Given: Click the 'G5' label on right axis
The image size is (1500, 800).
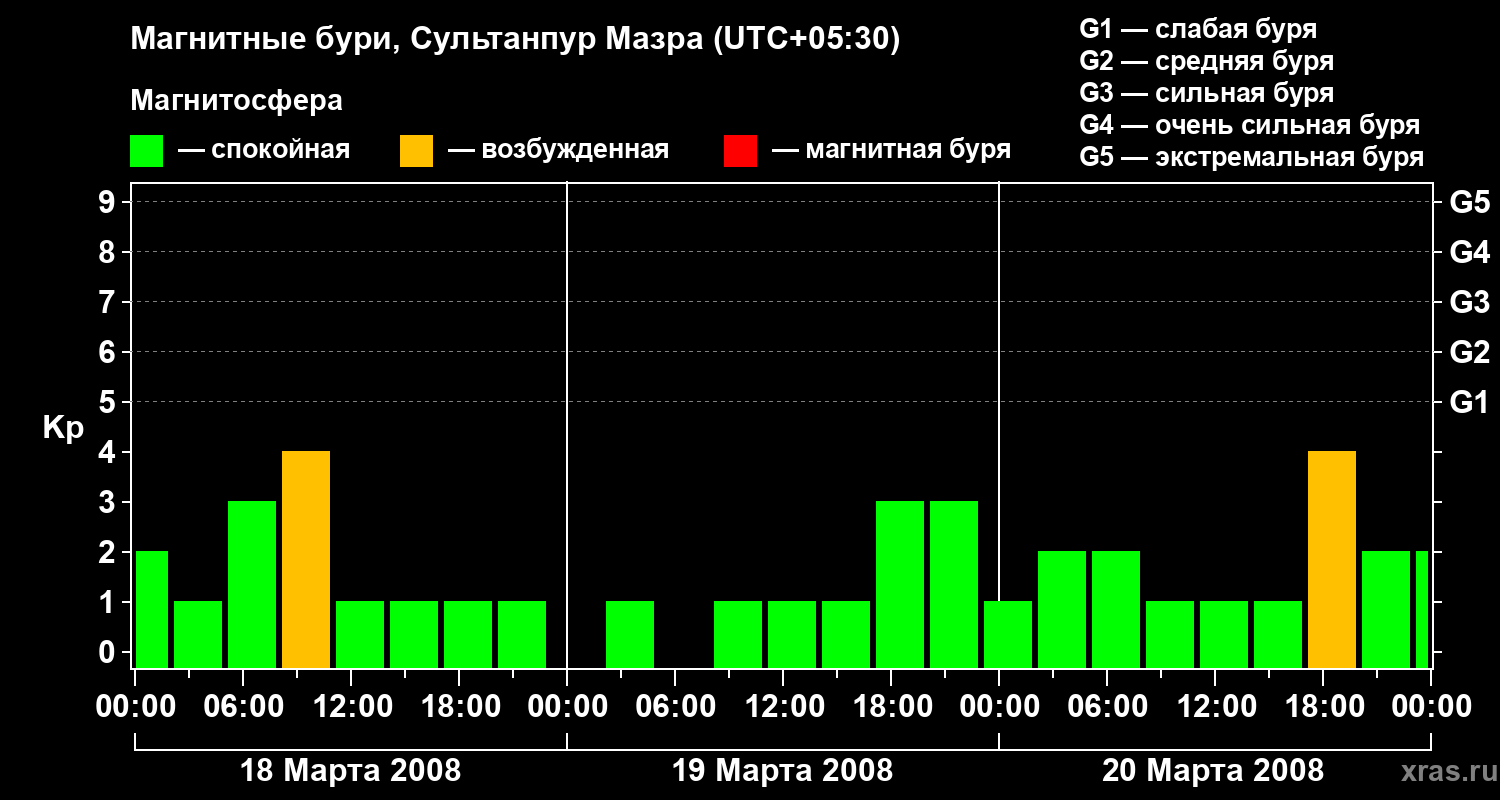Looking at the screenshot, I should coord(1470,202).
